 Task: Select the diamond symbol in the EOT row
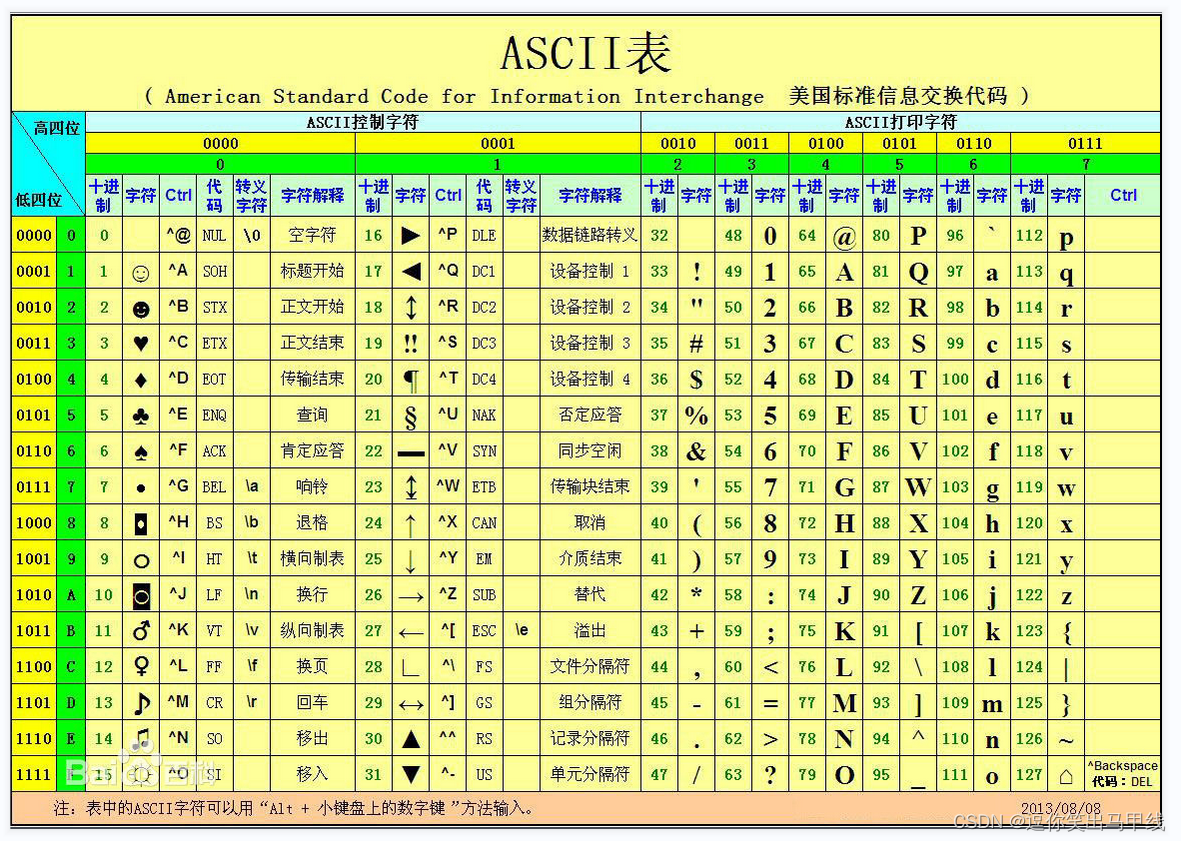(140, 380)
